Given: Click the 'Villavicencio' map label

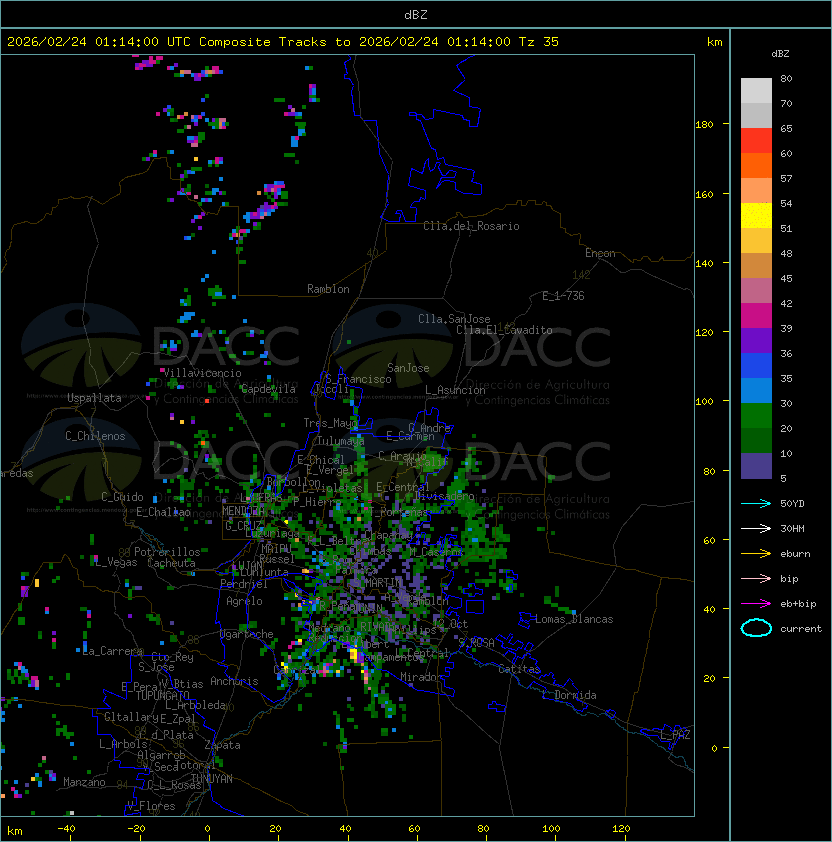Looking at the screenshot, I should tap(202, 373).
